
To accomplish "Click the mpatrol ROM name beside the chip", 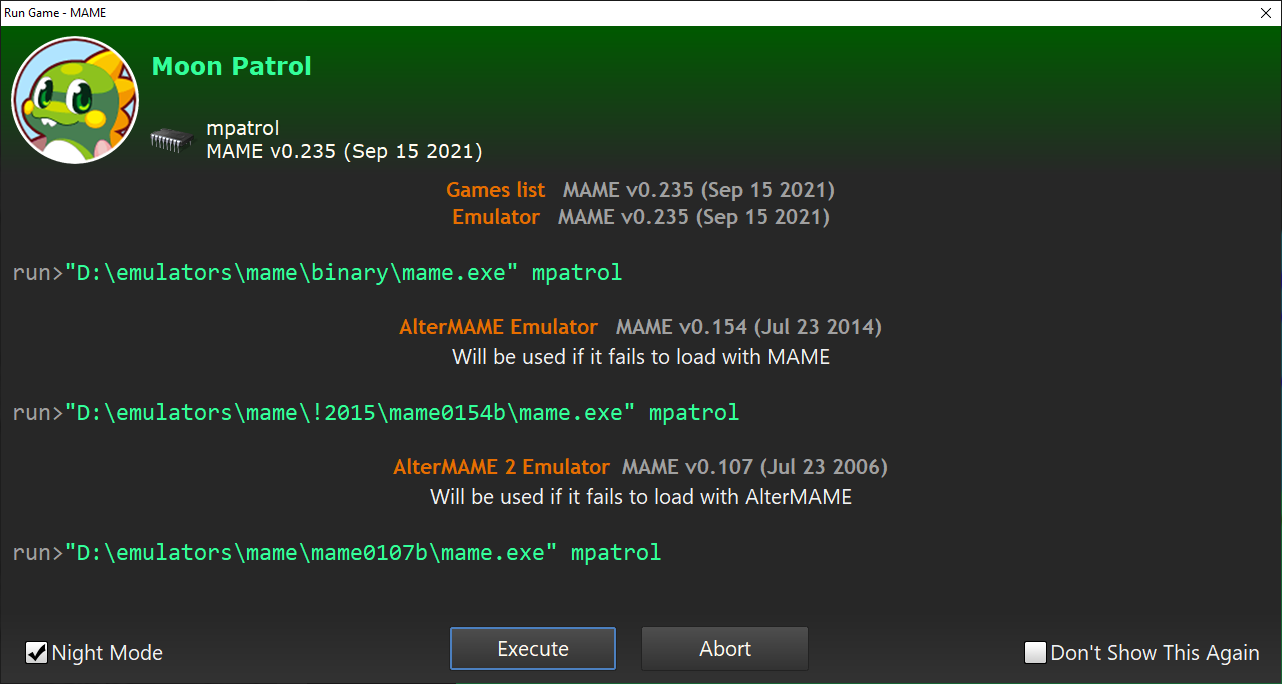I will 242,128.
